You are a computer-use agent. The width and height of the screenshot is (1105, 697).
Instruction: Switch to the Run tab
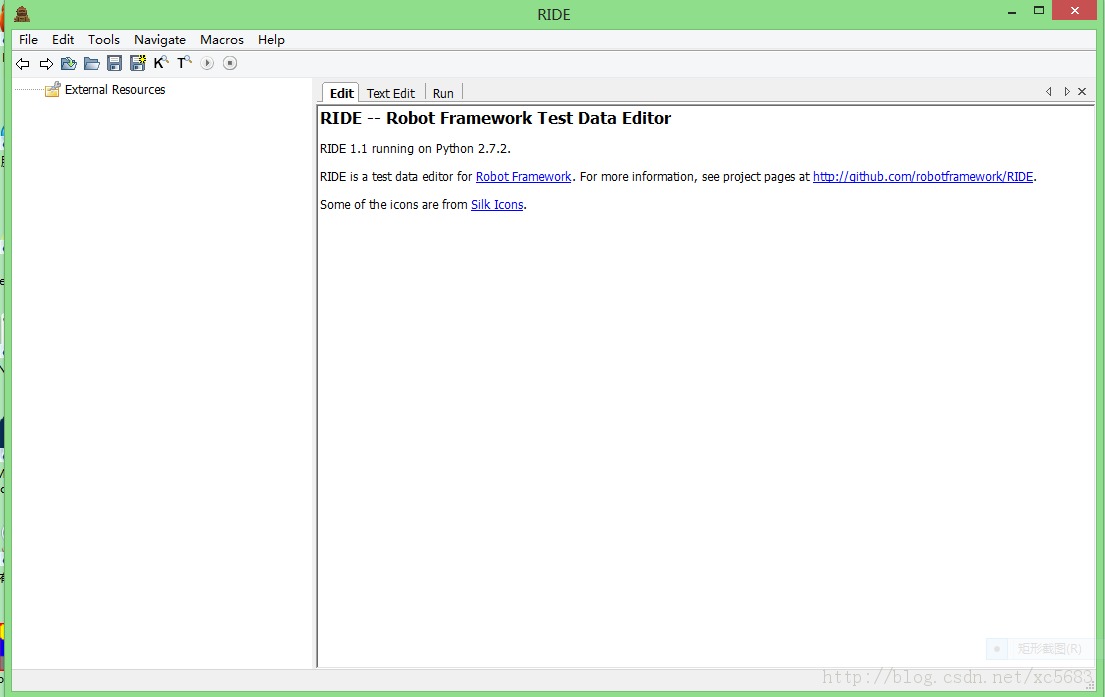[443, 93]
